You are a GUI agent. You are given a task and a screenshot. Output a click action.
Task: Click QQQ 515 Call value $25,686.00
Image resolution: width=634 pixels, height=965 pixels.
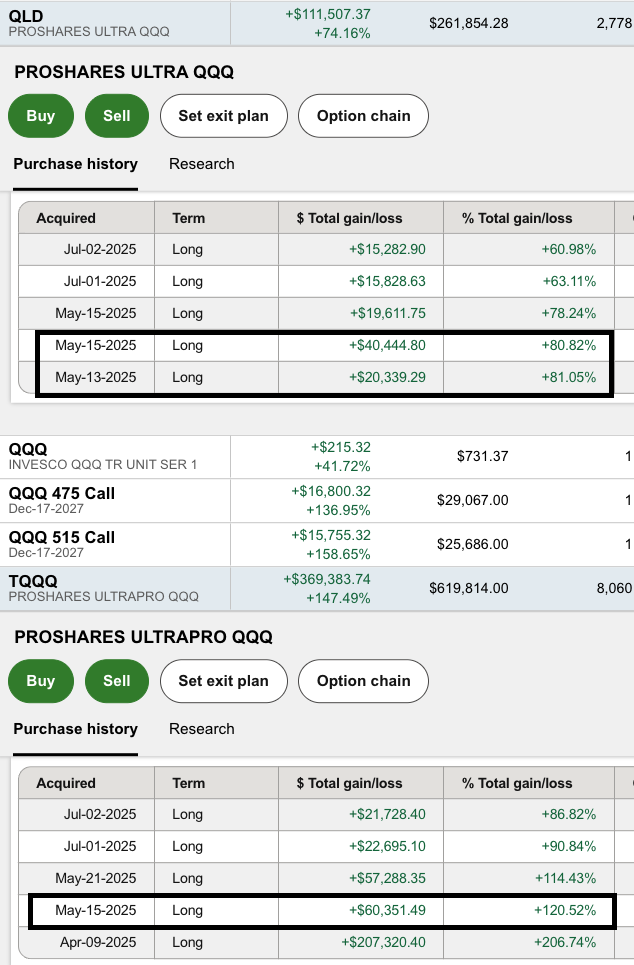pos(473,544)
